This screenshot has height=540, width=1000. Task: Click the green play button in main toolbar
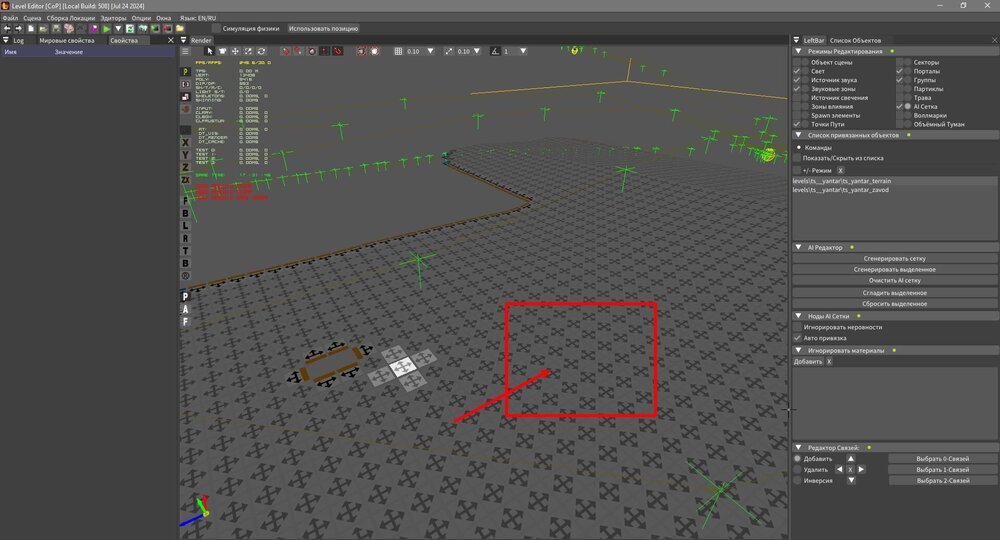tap(106, 29)
